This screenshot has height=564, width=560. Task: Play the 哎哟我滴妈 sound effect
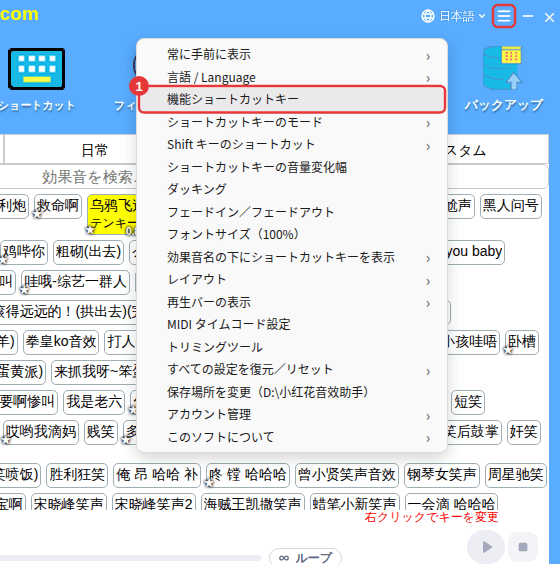click(41, 432)
